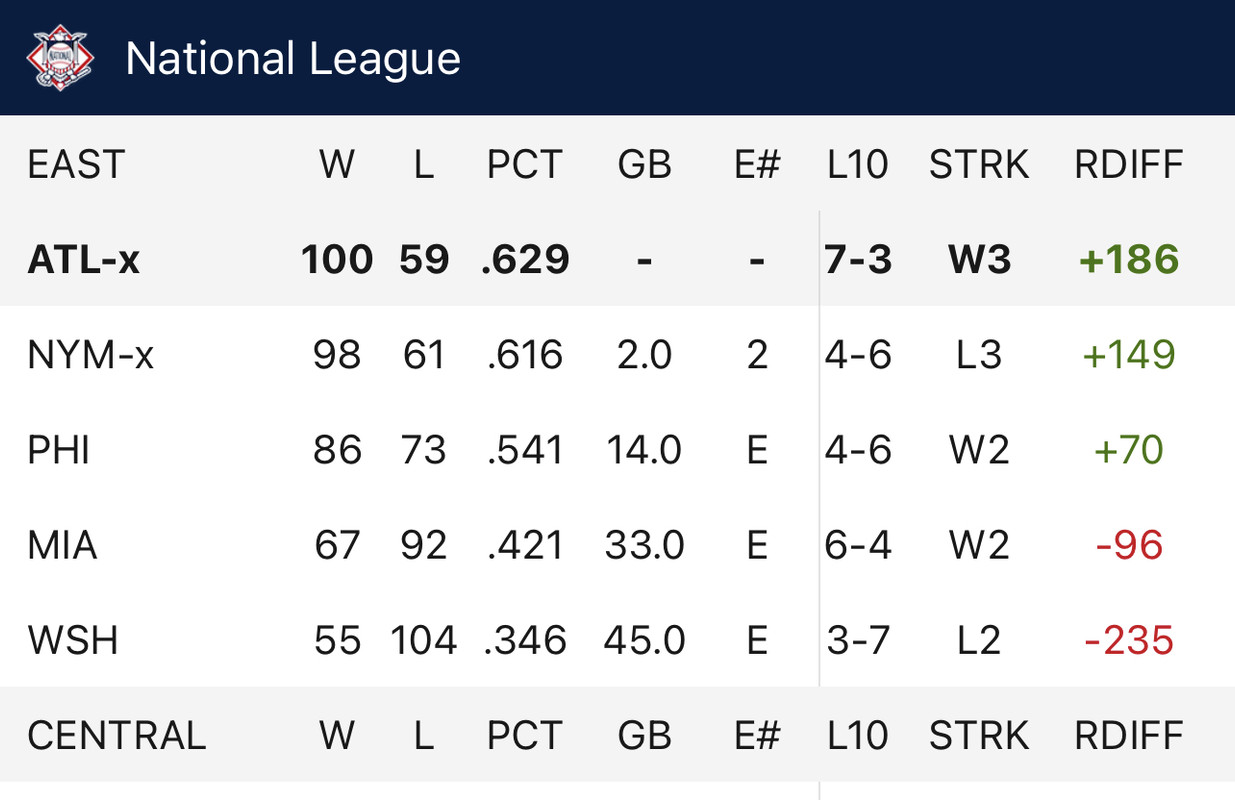The height and width of the screenshot is (800, 1235).
Task: Tap the Central RDIFF column header
Action: [1129, 735]
